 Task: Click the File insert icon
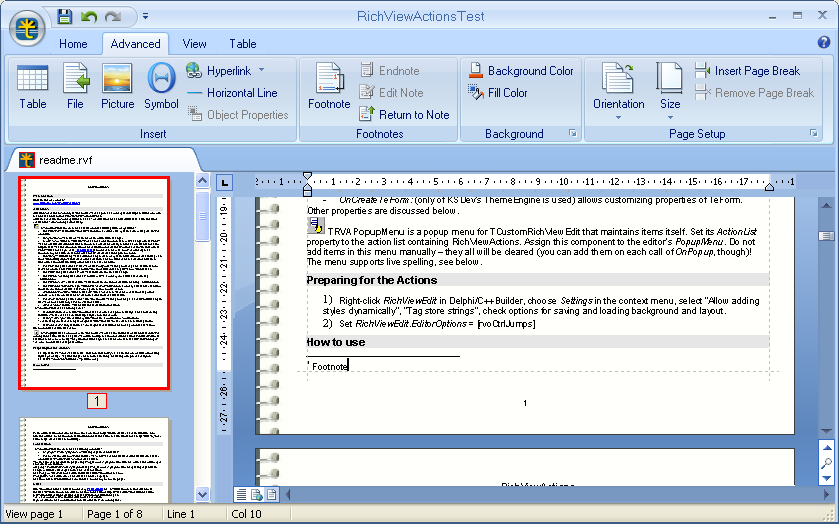click(x=75, y=86)
